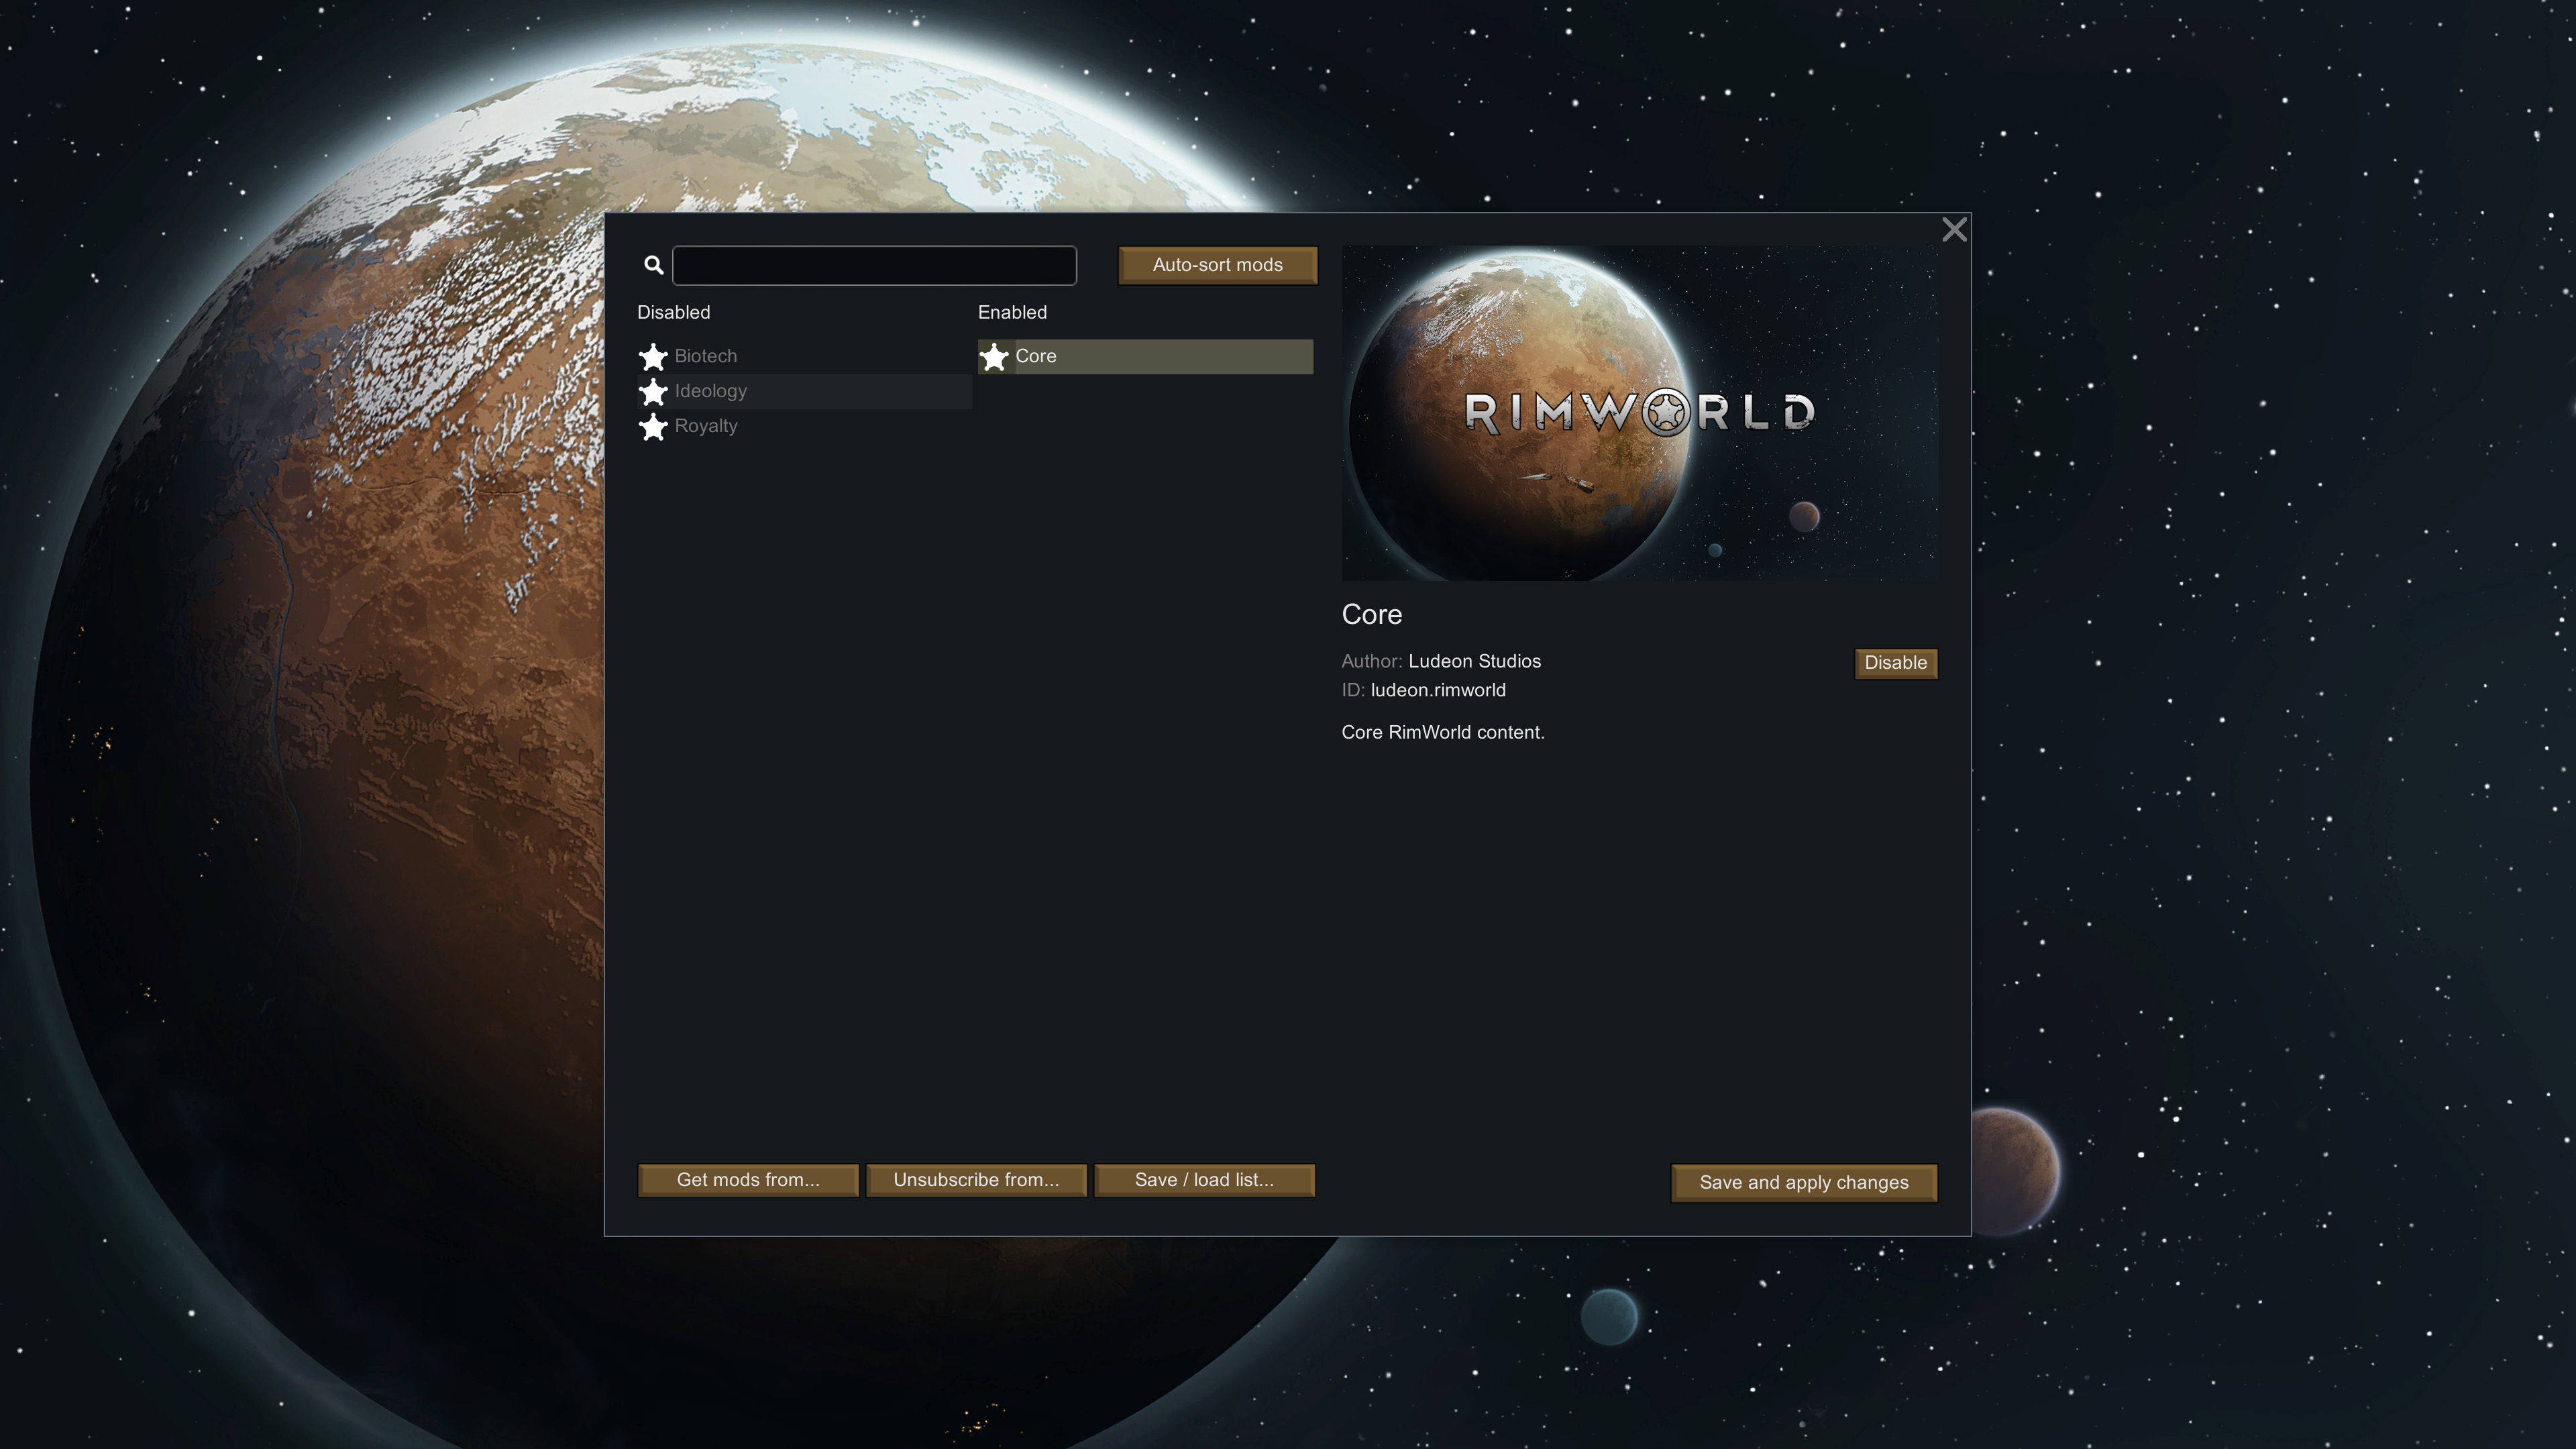The width and height of the screenshot is (2576, 1449).
Task: Click the Enabled column header
Action: coord(1012,313)
